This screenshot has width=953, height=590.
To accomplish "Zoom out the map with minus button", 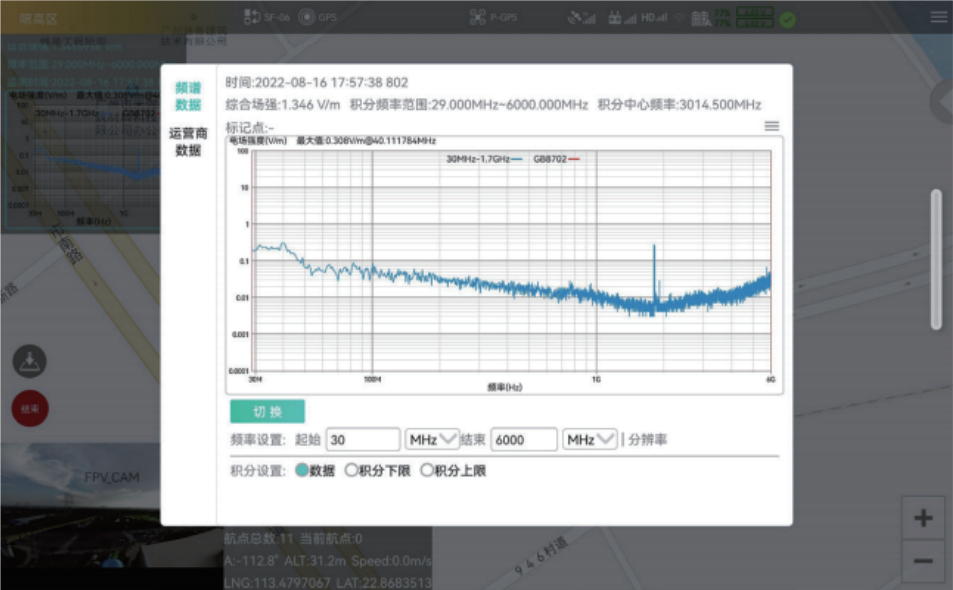I will [923, 561].
